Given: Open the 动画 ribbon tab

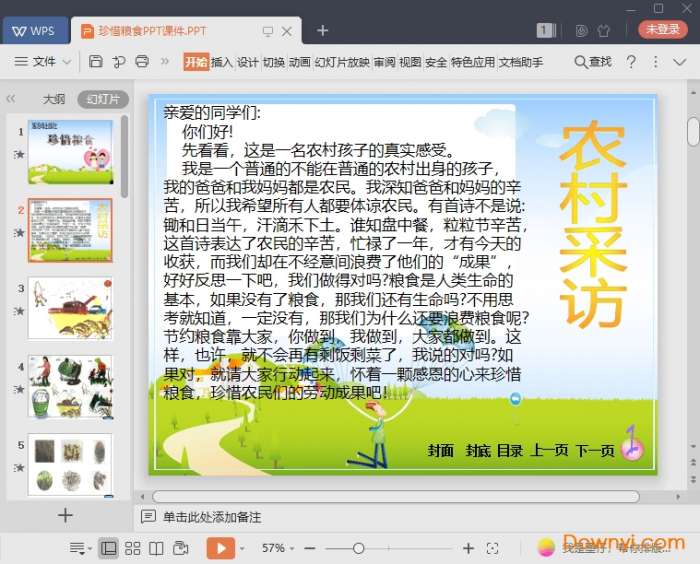Looking at the screenshot, I should point(300,62).
